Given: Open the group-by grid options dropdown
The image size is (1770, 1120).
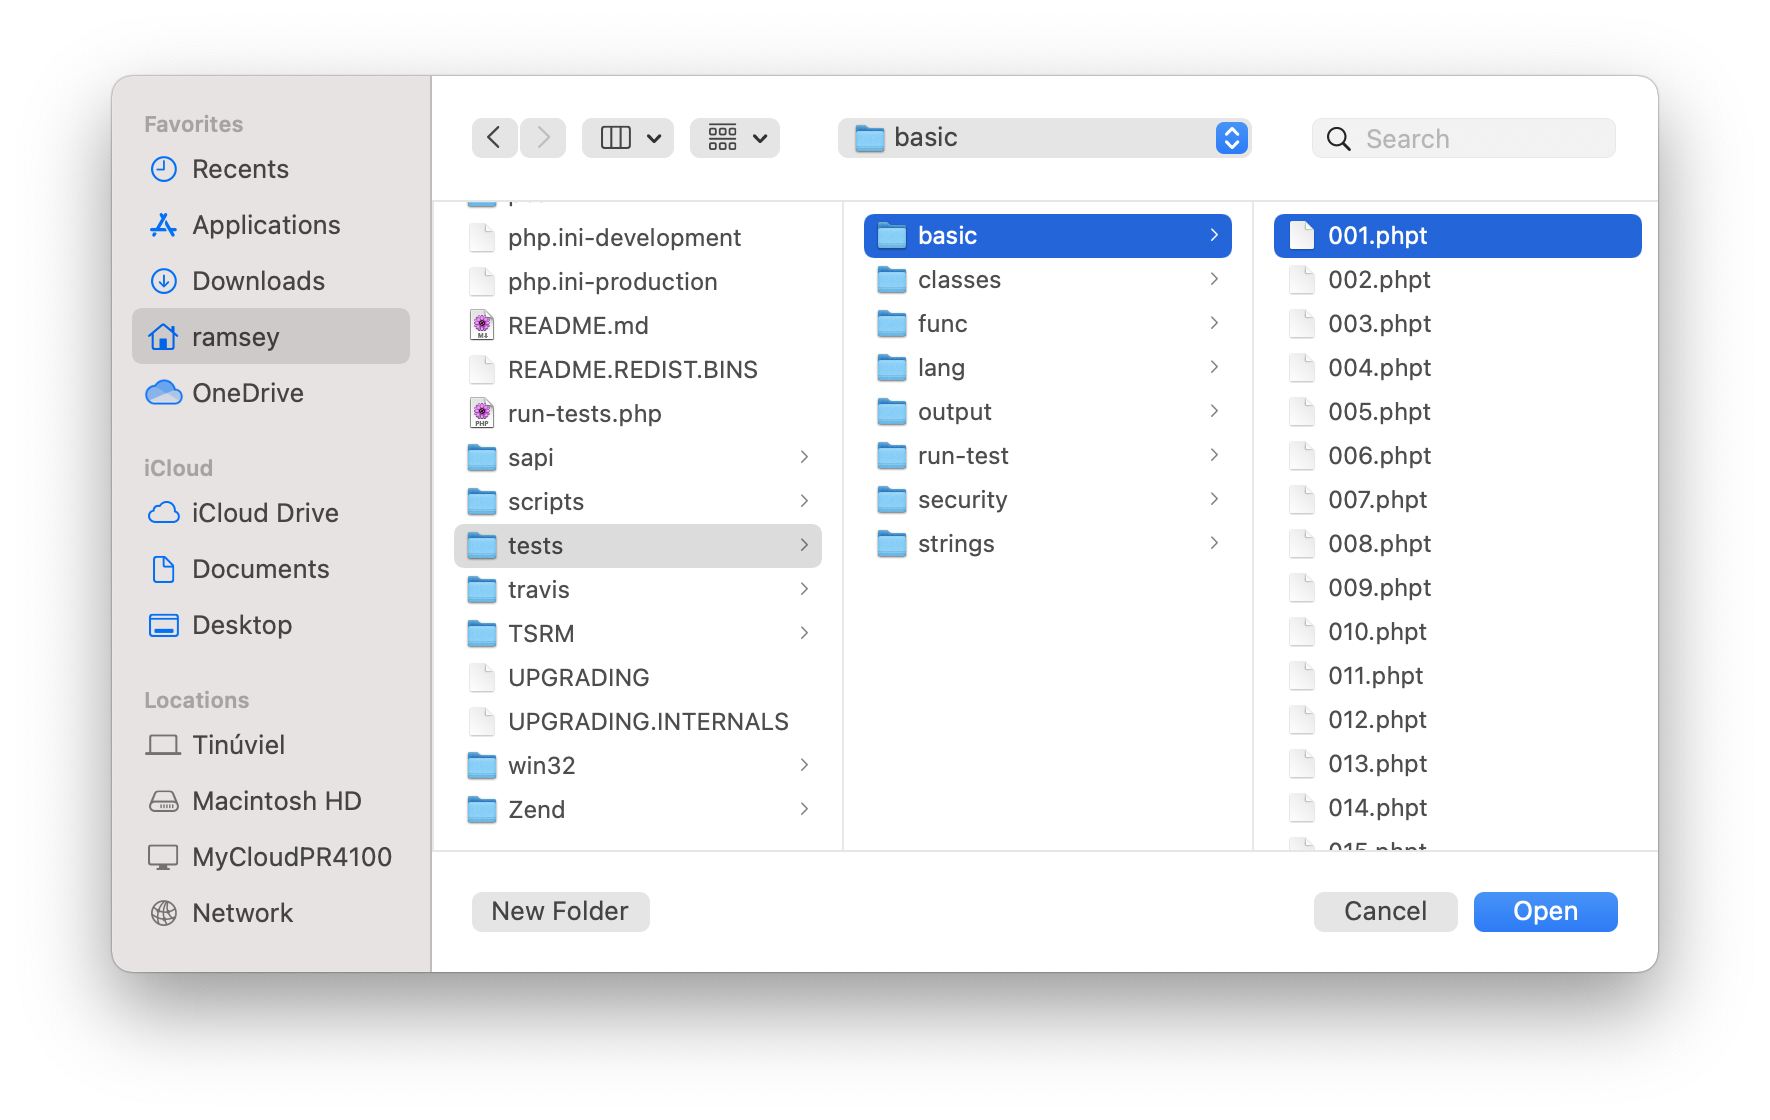Looking at the screenshot, I should coord(735,138).
